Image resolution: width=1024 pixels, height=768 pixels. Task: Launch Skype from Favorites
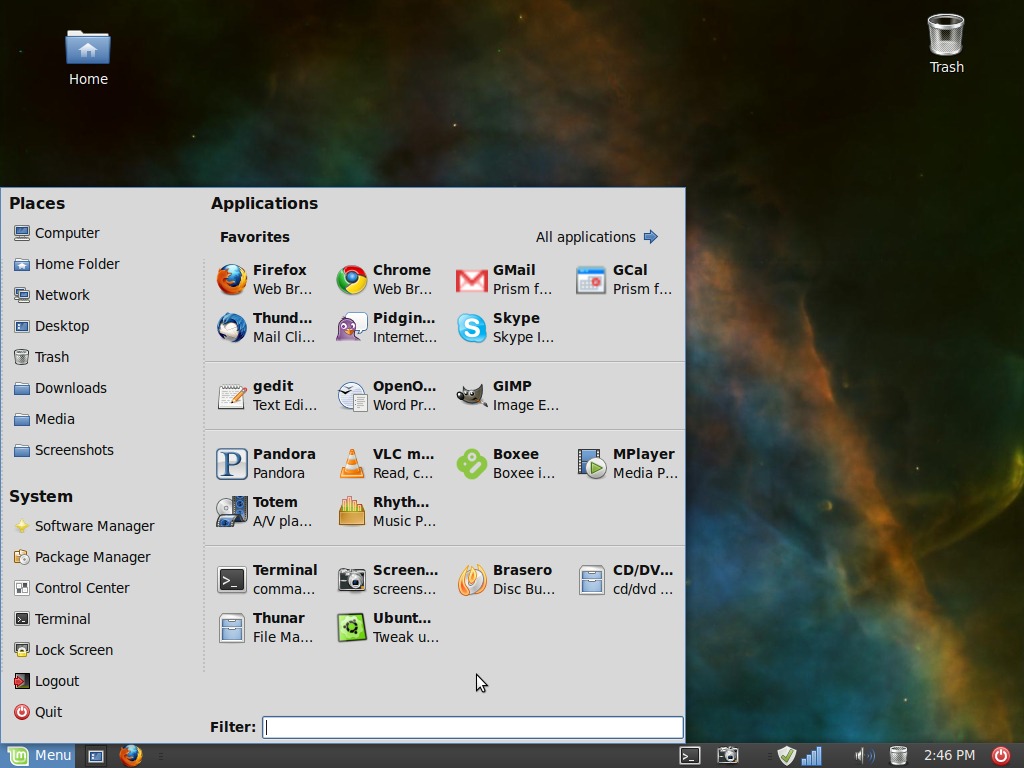505,327
